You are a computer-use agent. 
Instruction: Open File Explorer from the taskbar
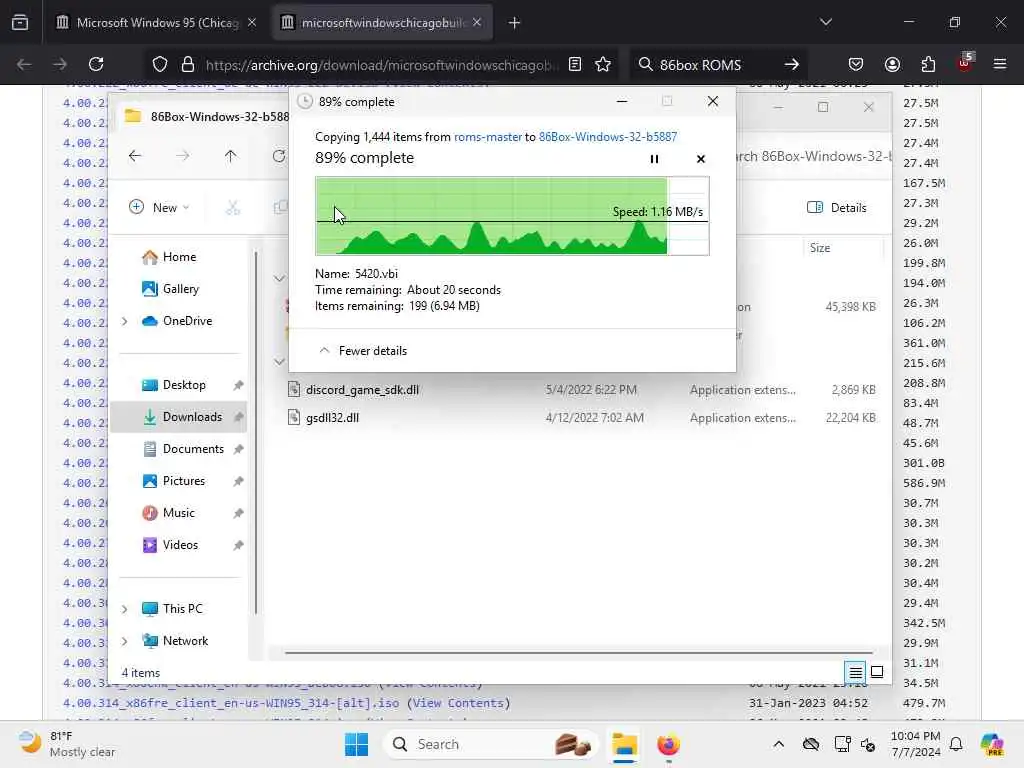[x=624, y=744]
